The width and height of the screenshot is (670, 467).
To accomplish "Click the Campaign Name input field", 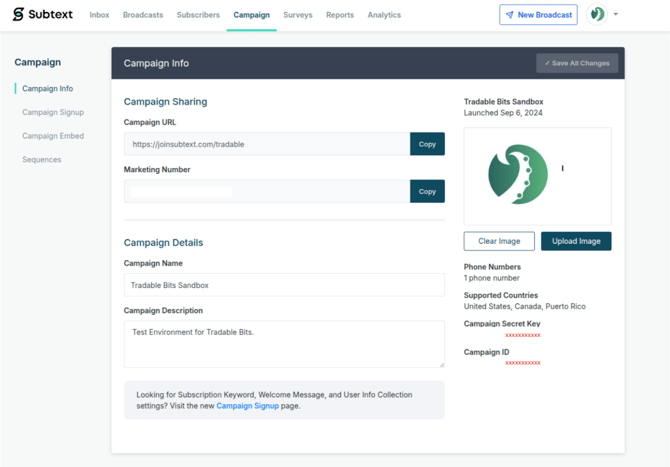I will click(x=284, y=285).
